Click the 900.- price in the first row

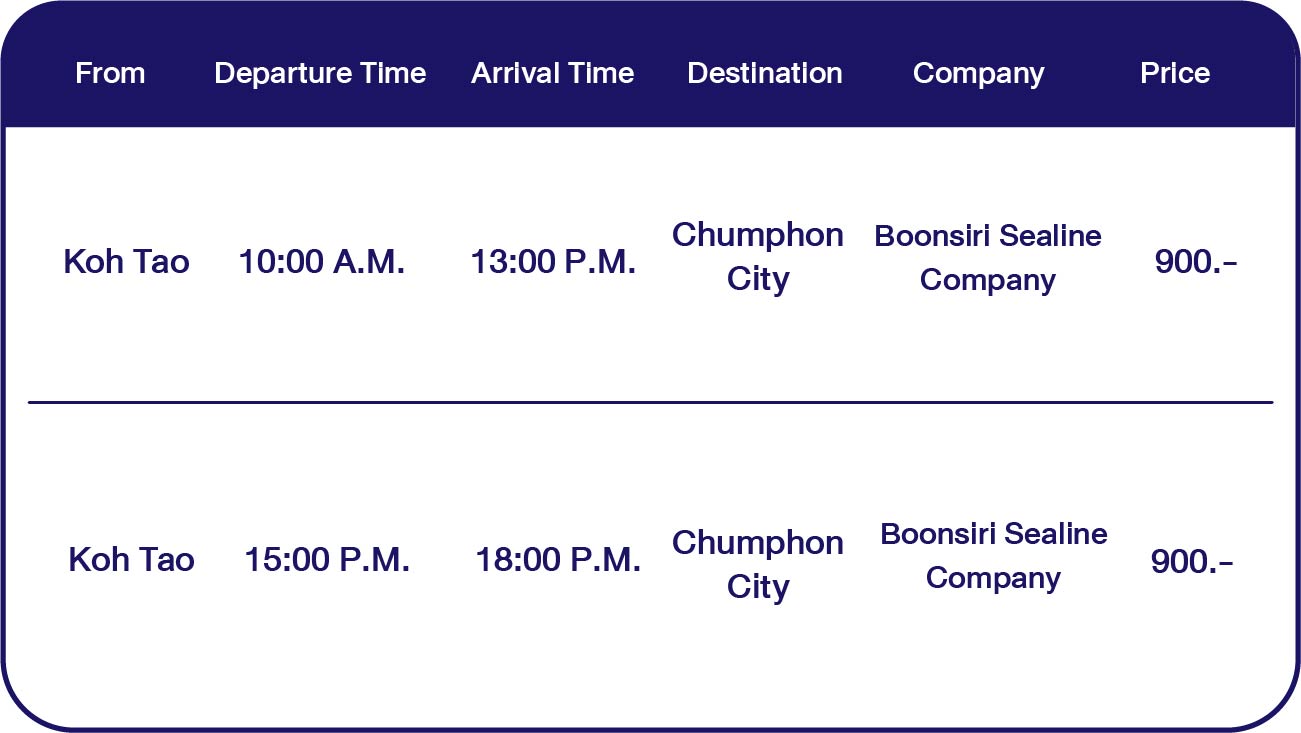[1196, 262]
